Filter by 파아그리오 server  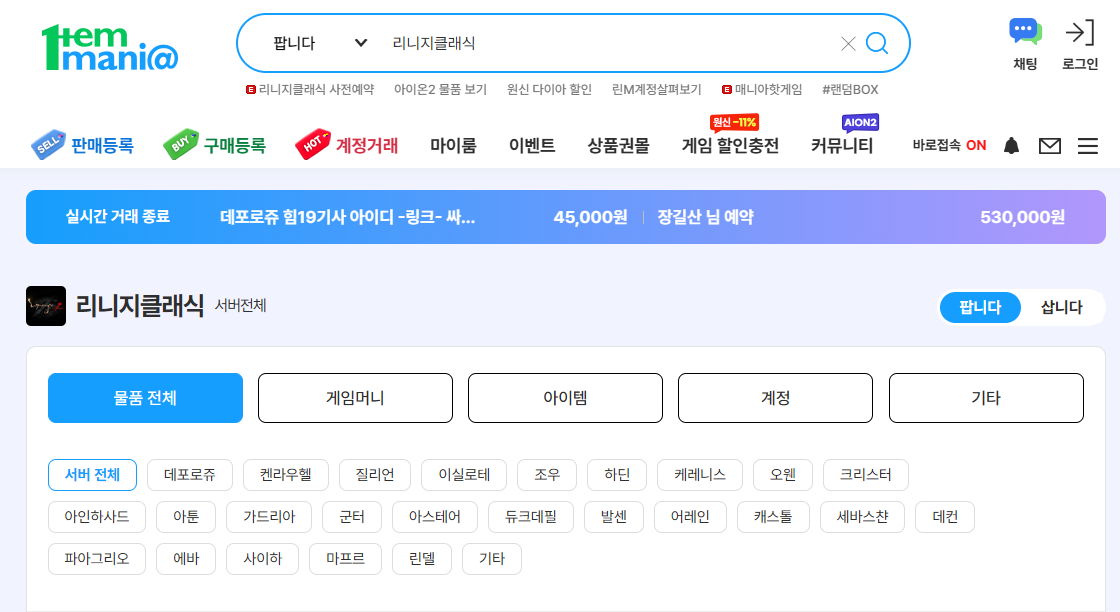pos(96,559)
